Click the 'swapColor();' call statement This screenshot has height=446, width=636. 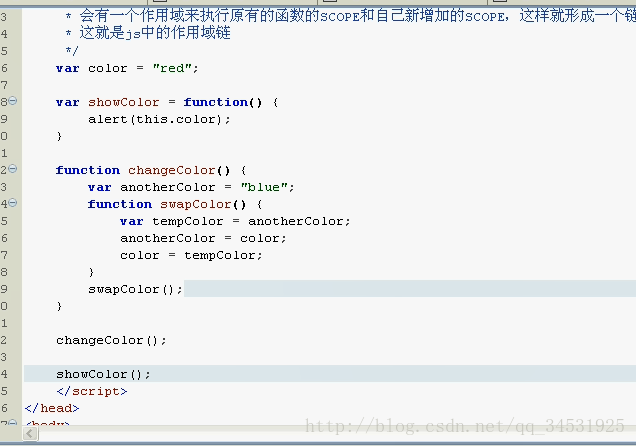coord(135,289)
